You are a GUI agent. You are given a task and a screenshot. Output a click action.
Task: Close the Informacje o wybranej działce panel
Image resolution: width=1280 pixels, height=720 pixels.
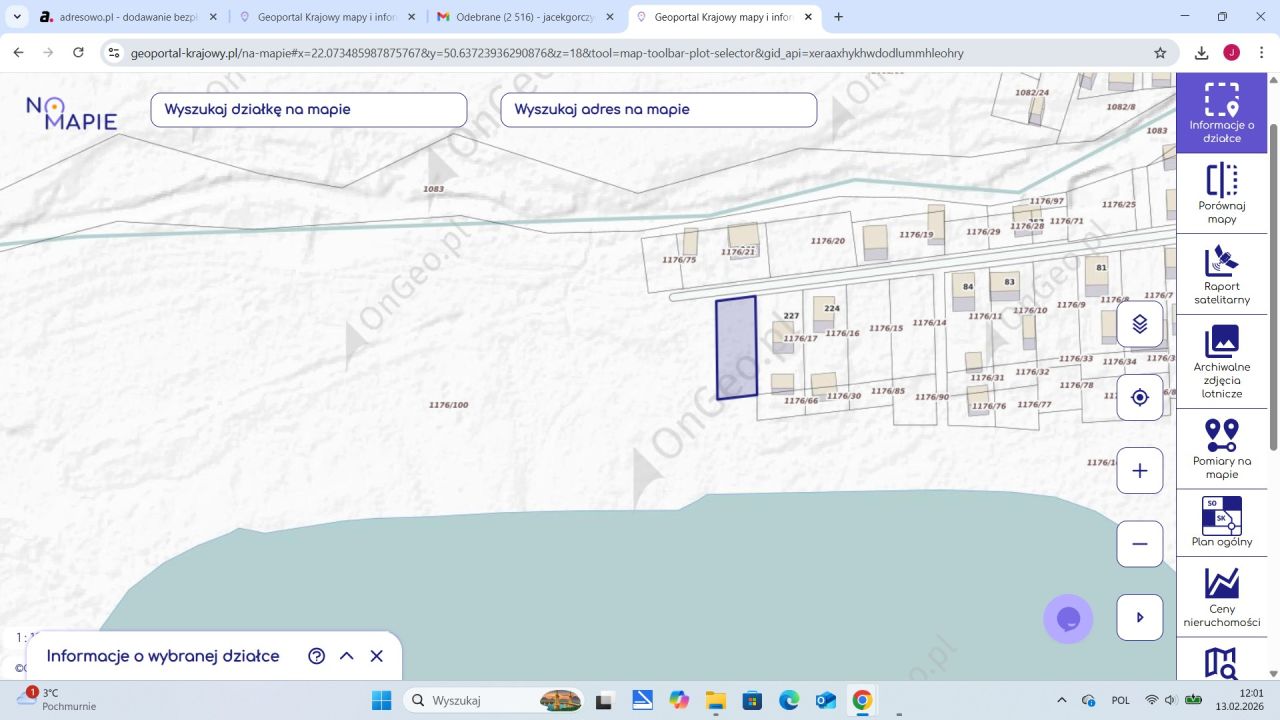coord(377,656)
